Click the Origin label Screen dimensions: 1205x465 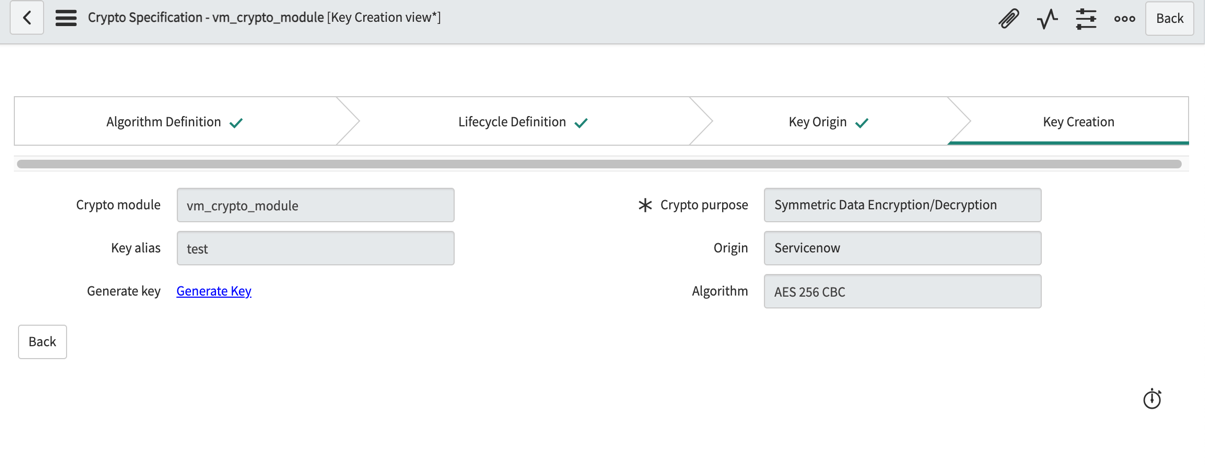tap(730, 248)
